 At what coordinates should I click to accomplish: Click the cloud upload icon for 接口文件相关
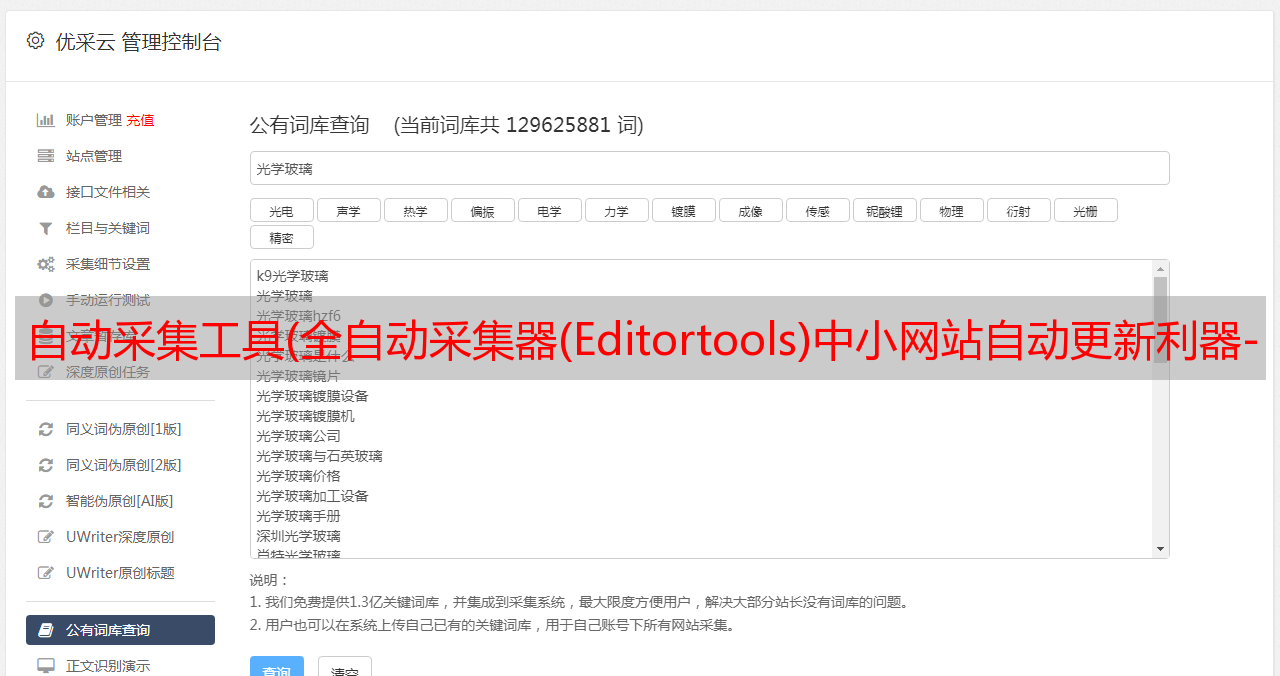coord(45,192)
